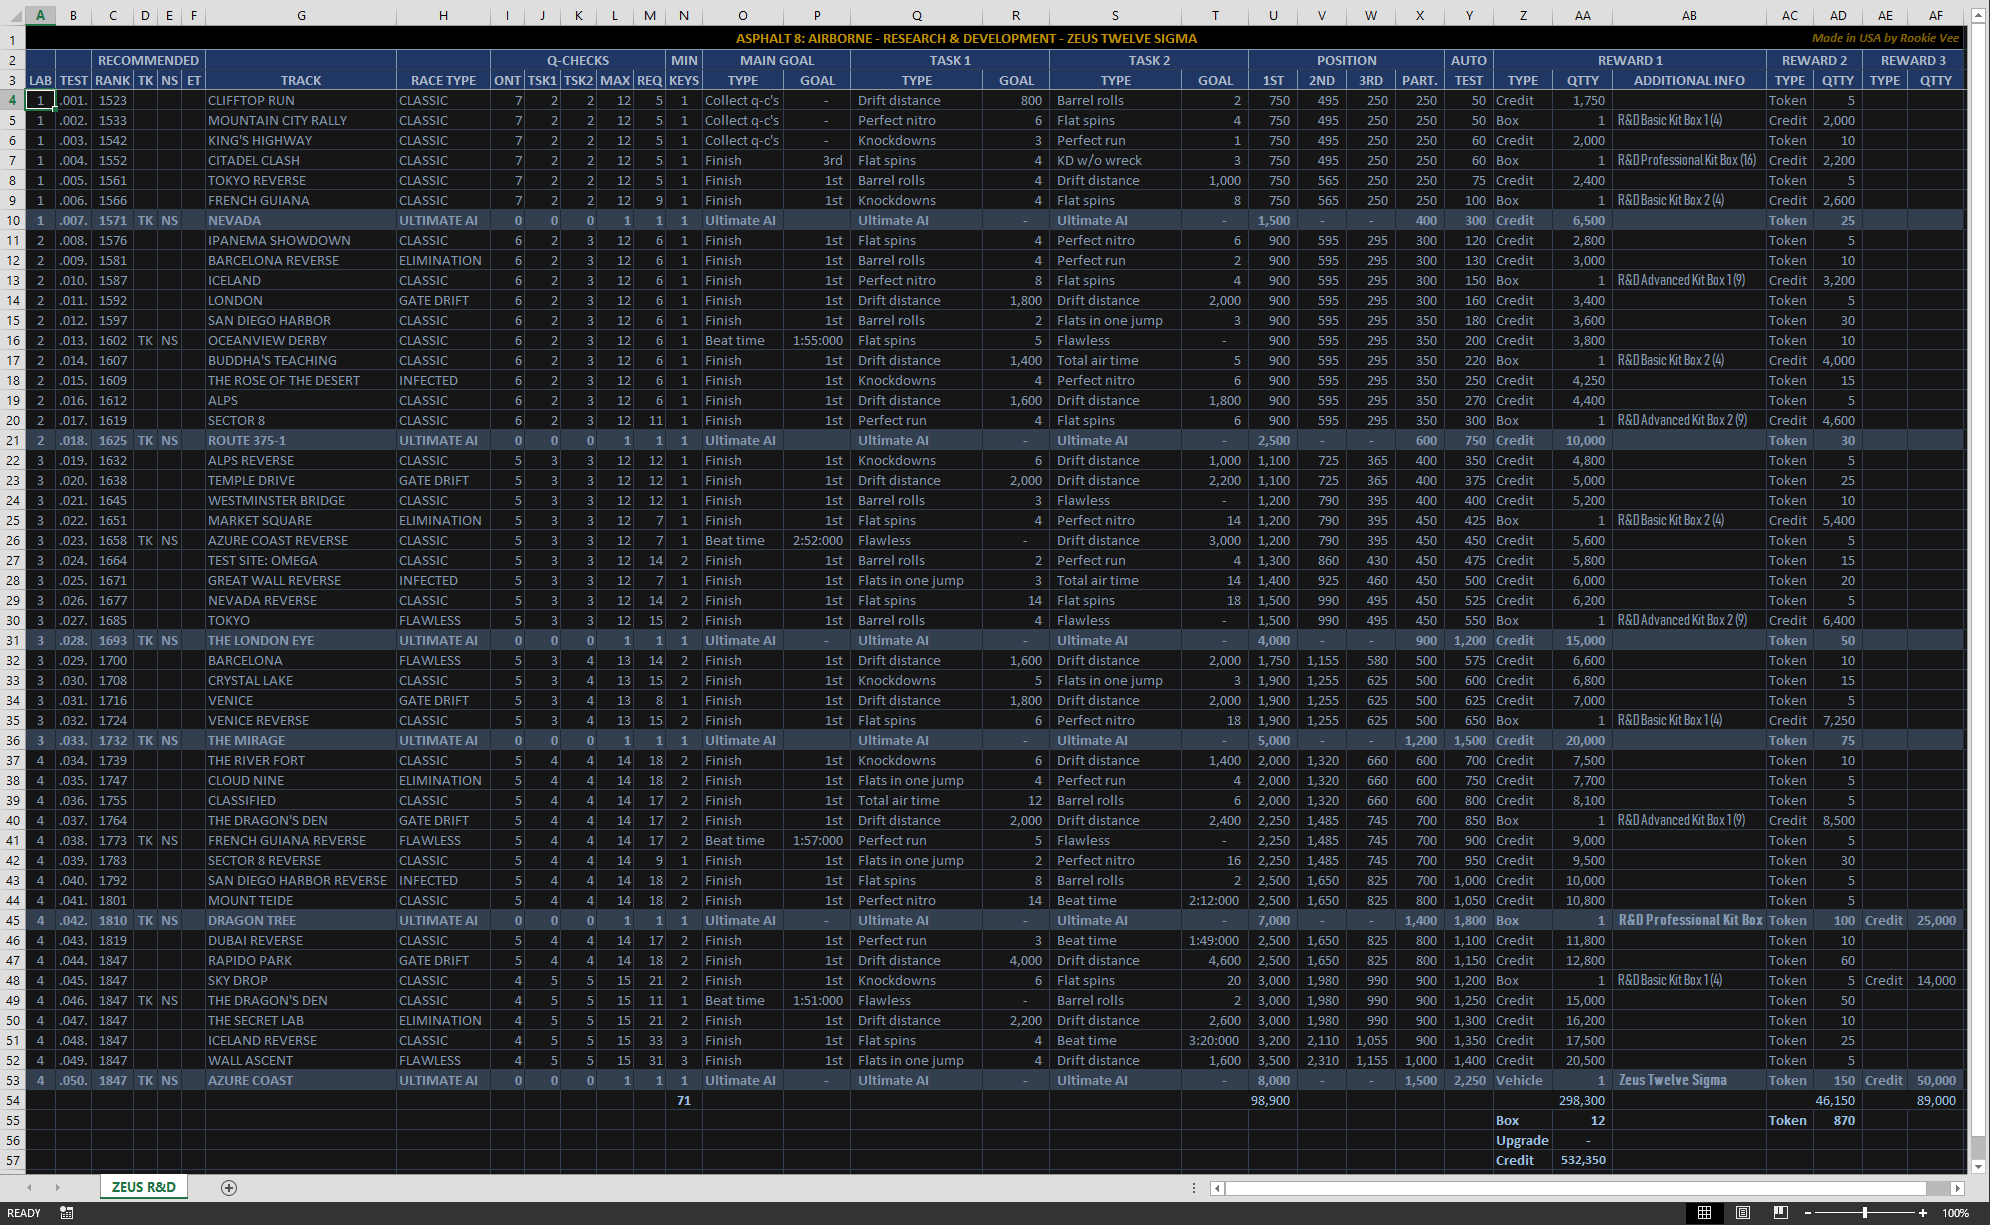
Task: Select TOKYO REVERSE track cell
Action: coord(301,180)
